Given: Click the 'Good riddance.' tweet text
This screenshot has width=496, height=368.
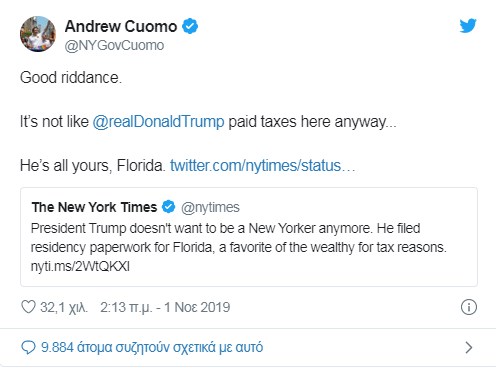Looking at the screenshot, I should tap(71, 78).
